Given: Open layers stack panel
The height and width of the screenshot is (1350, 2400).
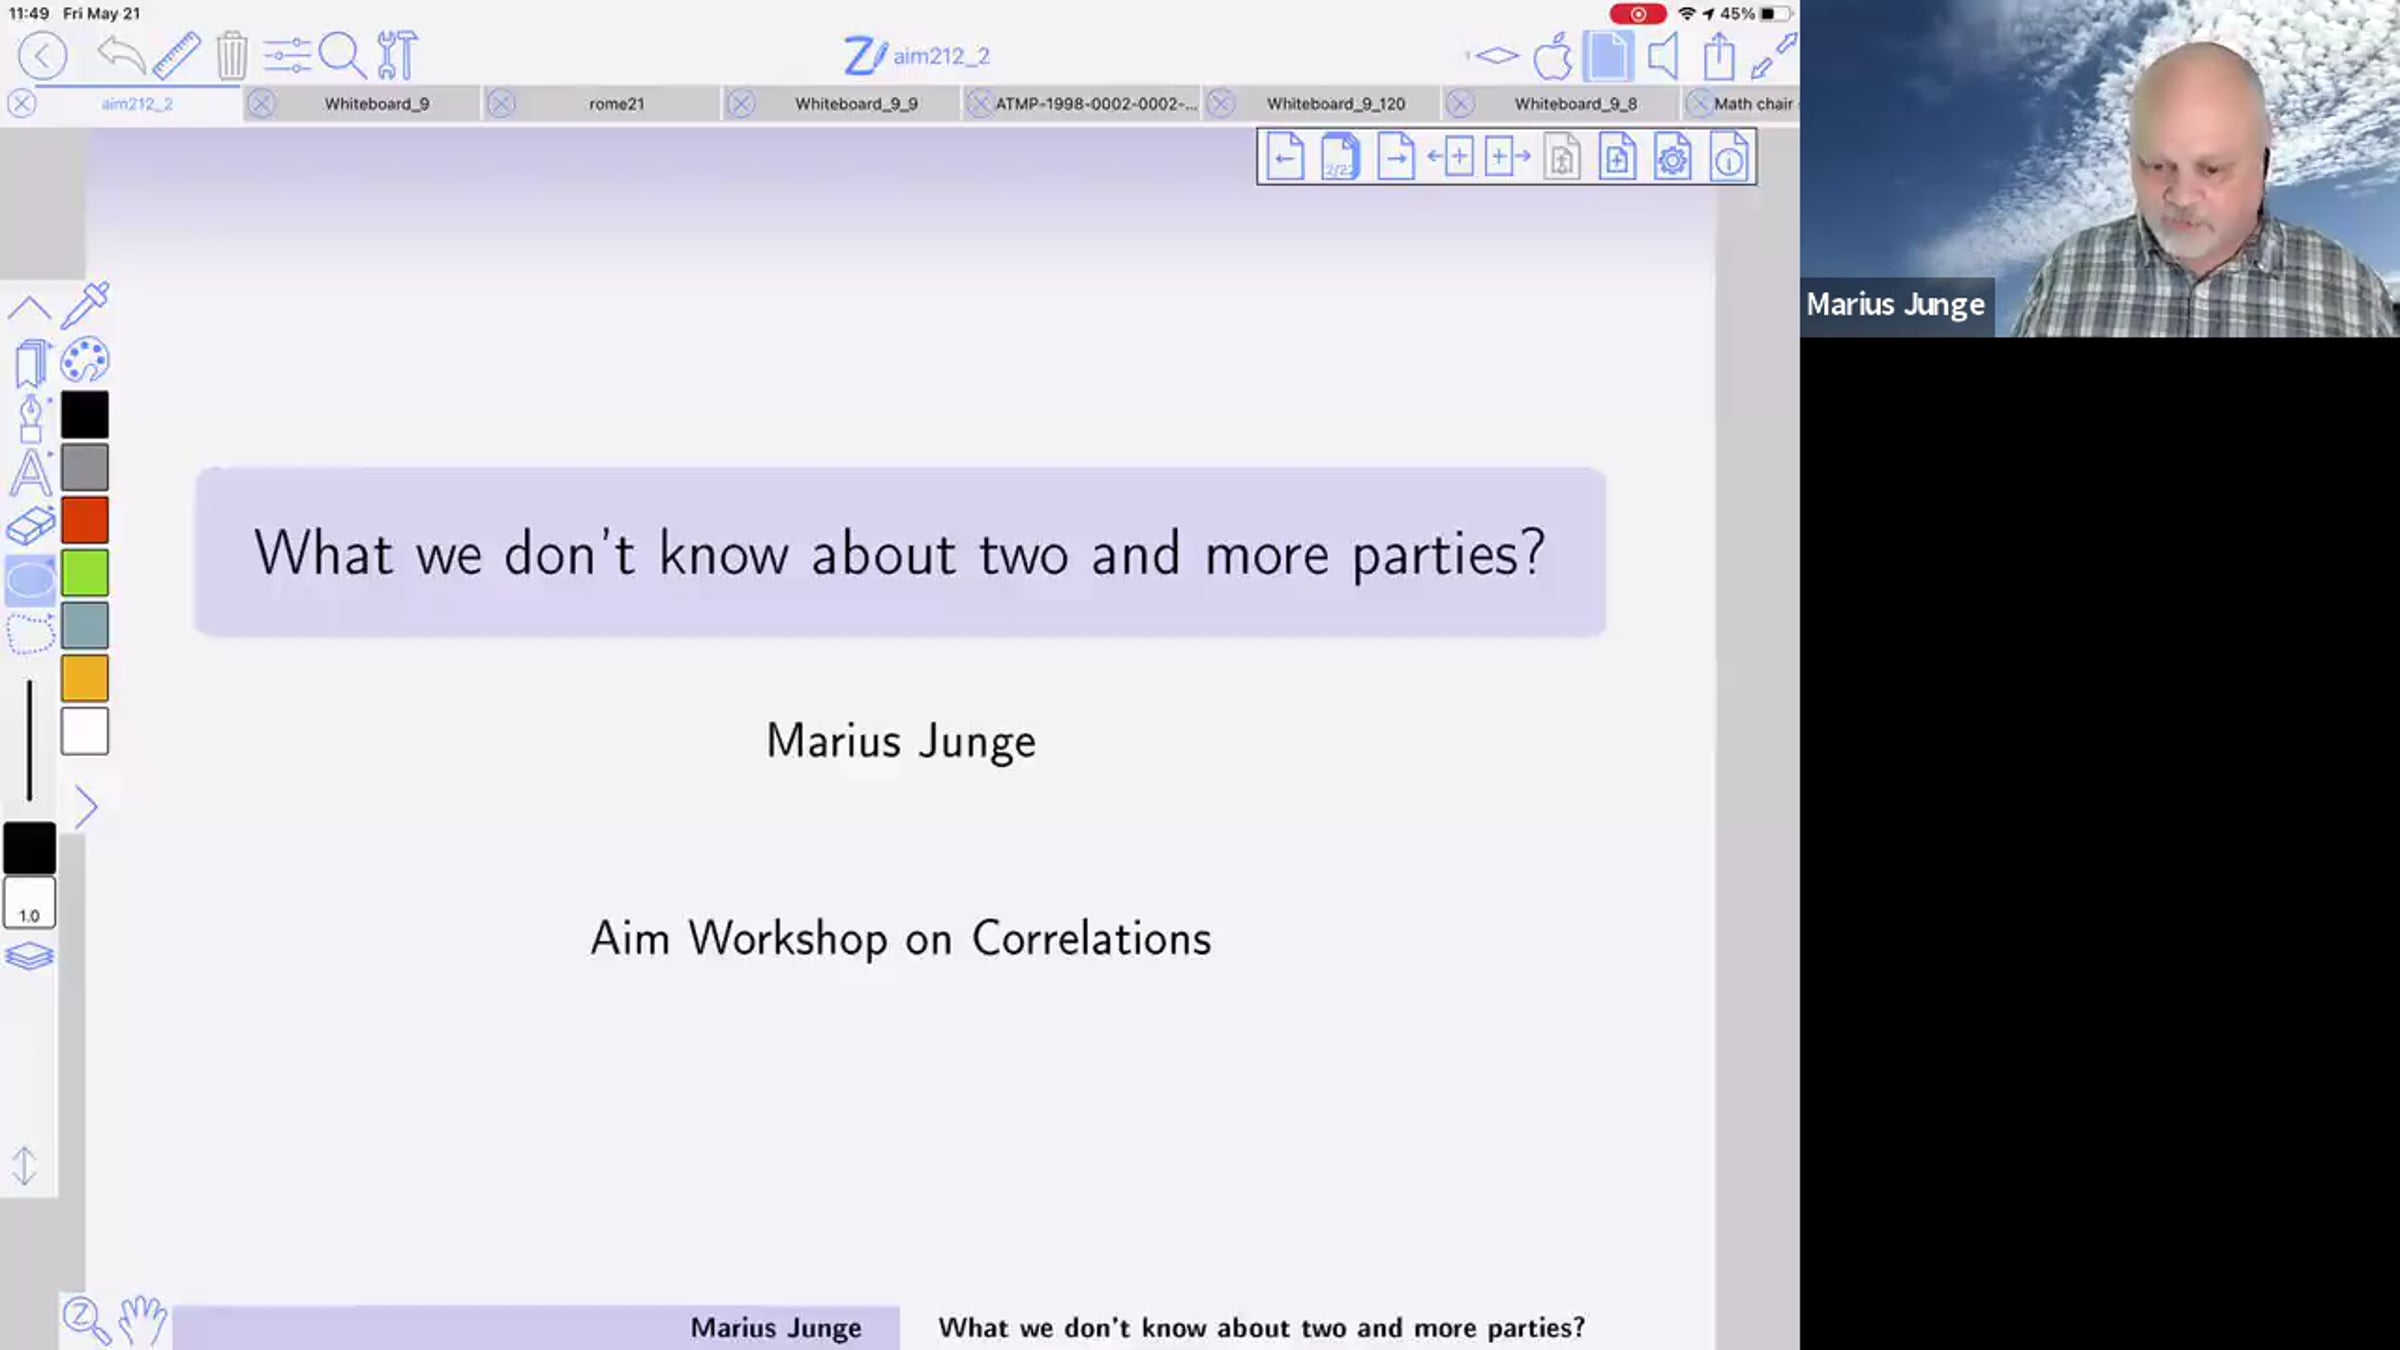Looking at the screenshot, I should click(29, 957).
